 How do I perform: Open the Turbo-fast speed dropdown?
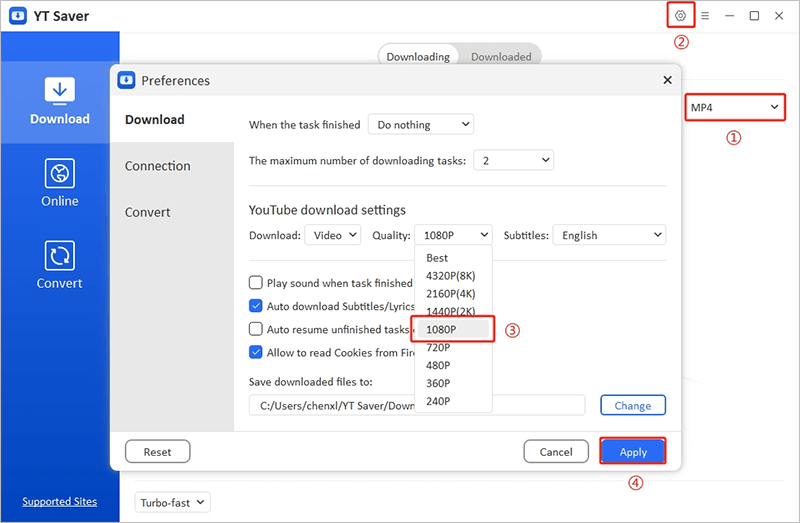[172, 503]
